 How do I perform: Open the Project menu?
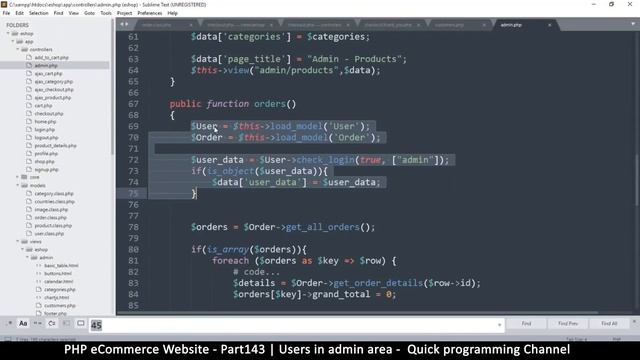[x=124, y=13]
